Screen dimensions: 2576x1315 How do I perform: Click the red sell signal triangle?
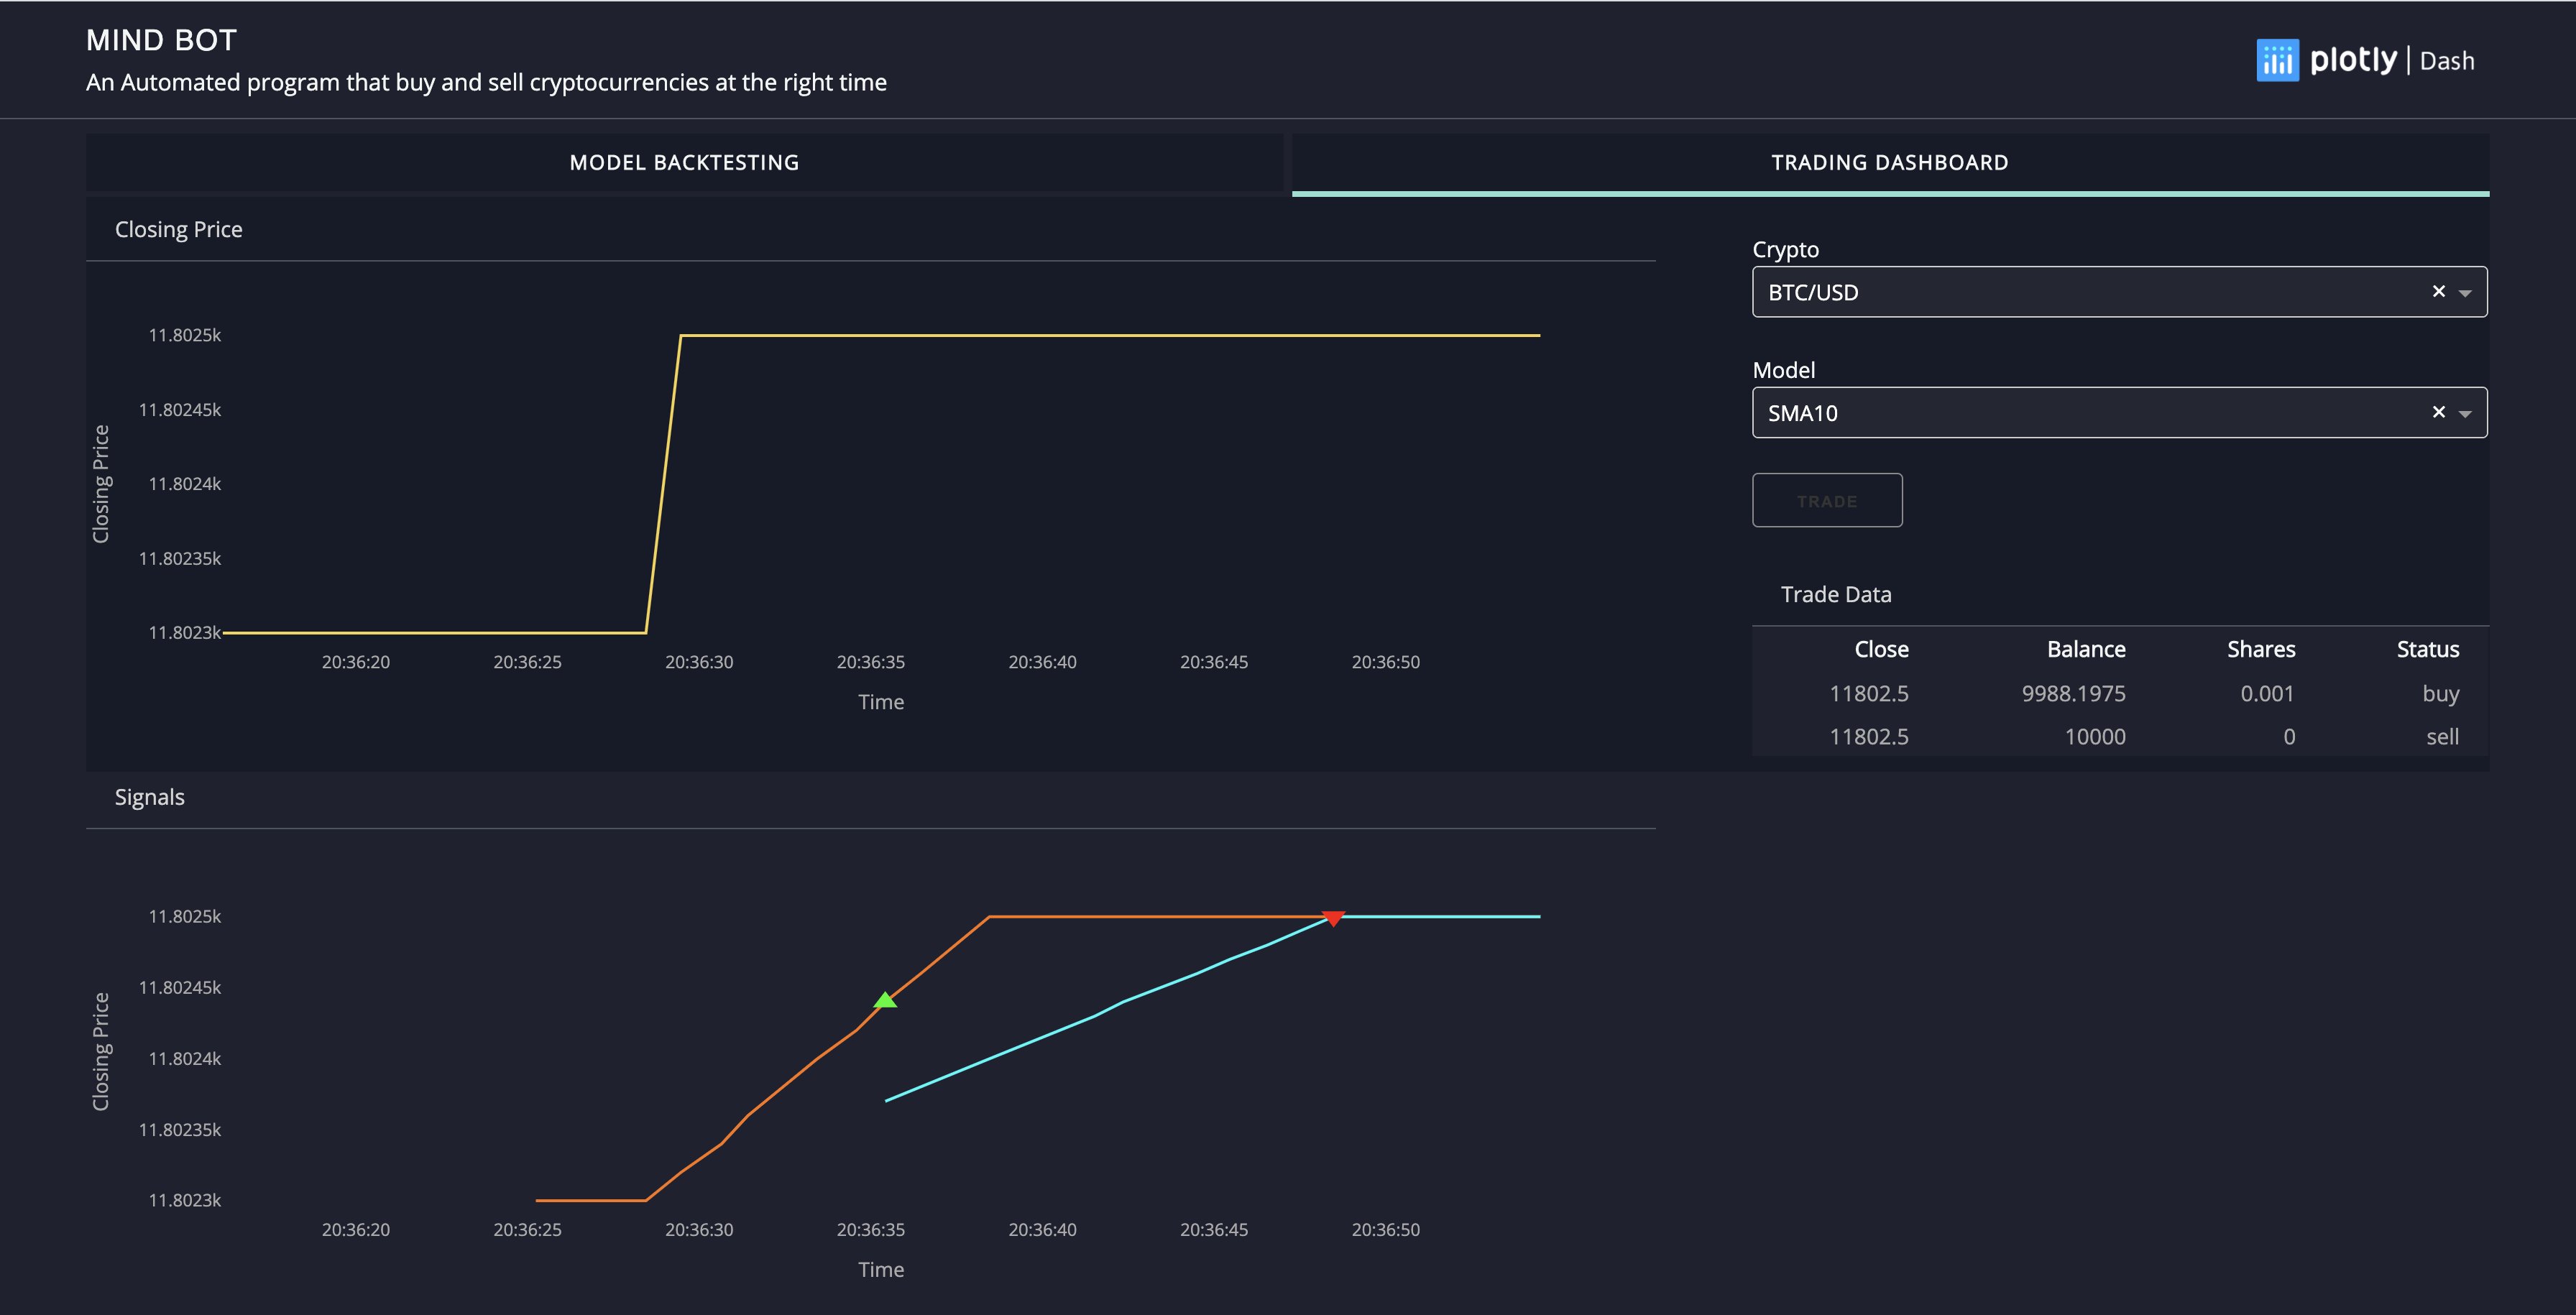1333,918
